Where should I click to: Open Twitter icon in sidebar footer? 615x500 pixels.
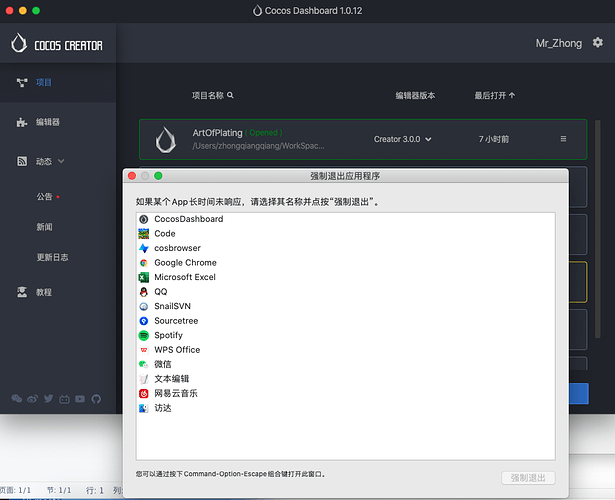click(x=49, y=399)
